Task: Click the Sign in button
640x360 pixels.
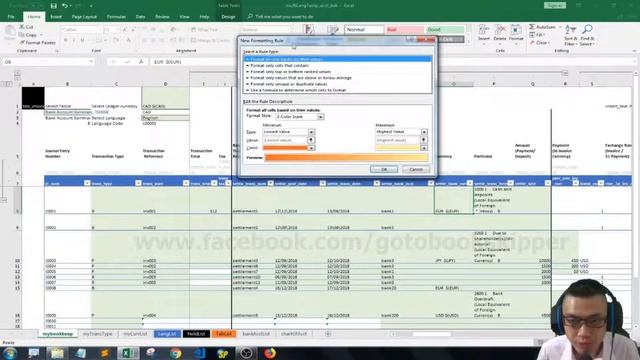Action: tap(555, 5)
